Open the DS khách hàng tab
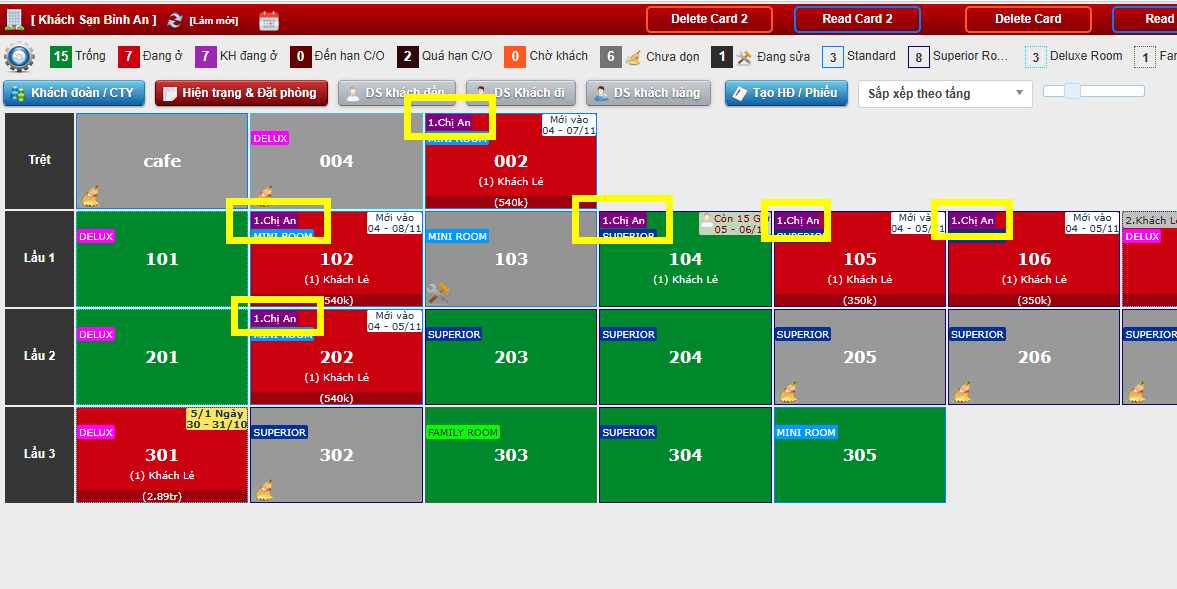Viewport: 1177px width, 589px height. (x=646, y=93)
